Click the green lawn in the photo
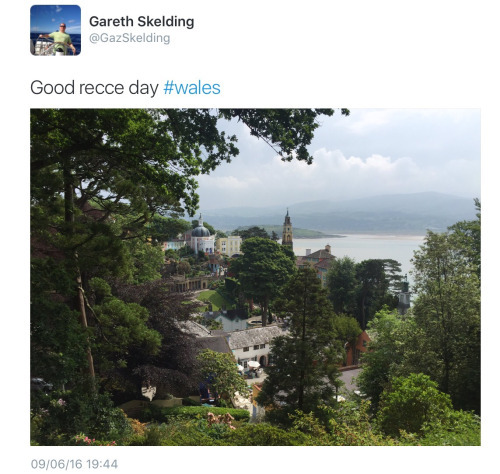Screen dimensions: 500x474 212,299
